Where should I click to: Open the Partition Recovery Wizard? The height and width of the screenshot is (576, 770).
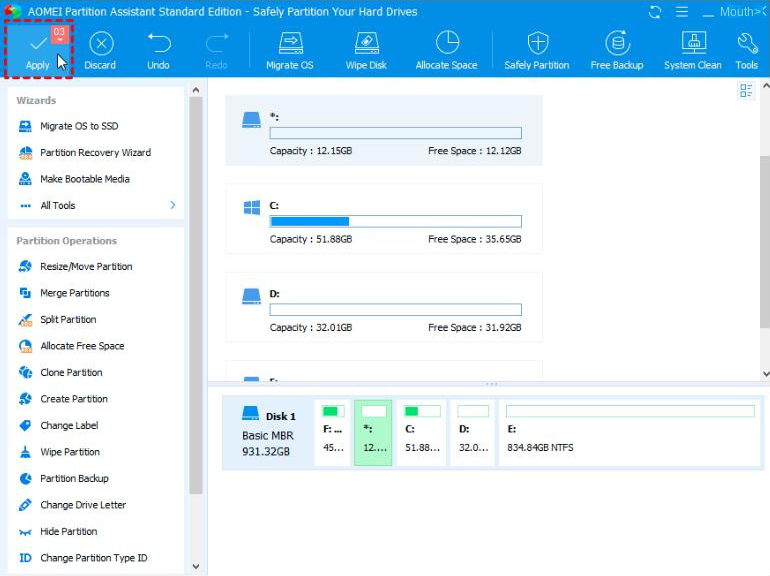[95, 153]
